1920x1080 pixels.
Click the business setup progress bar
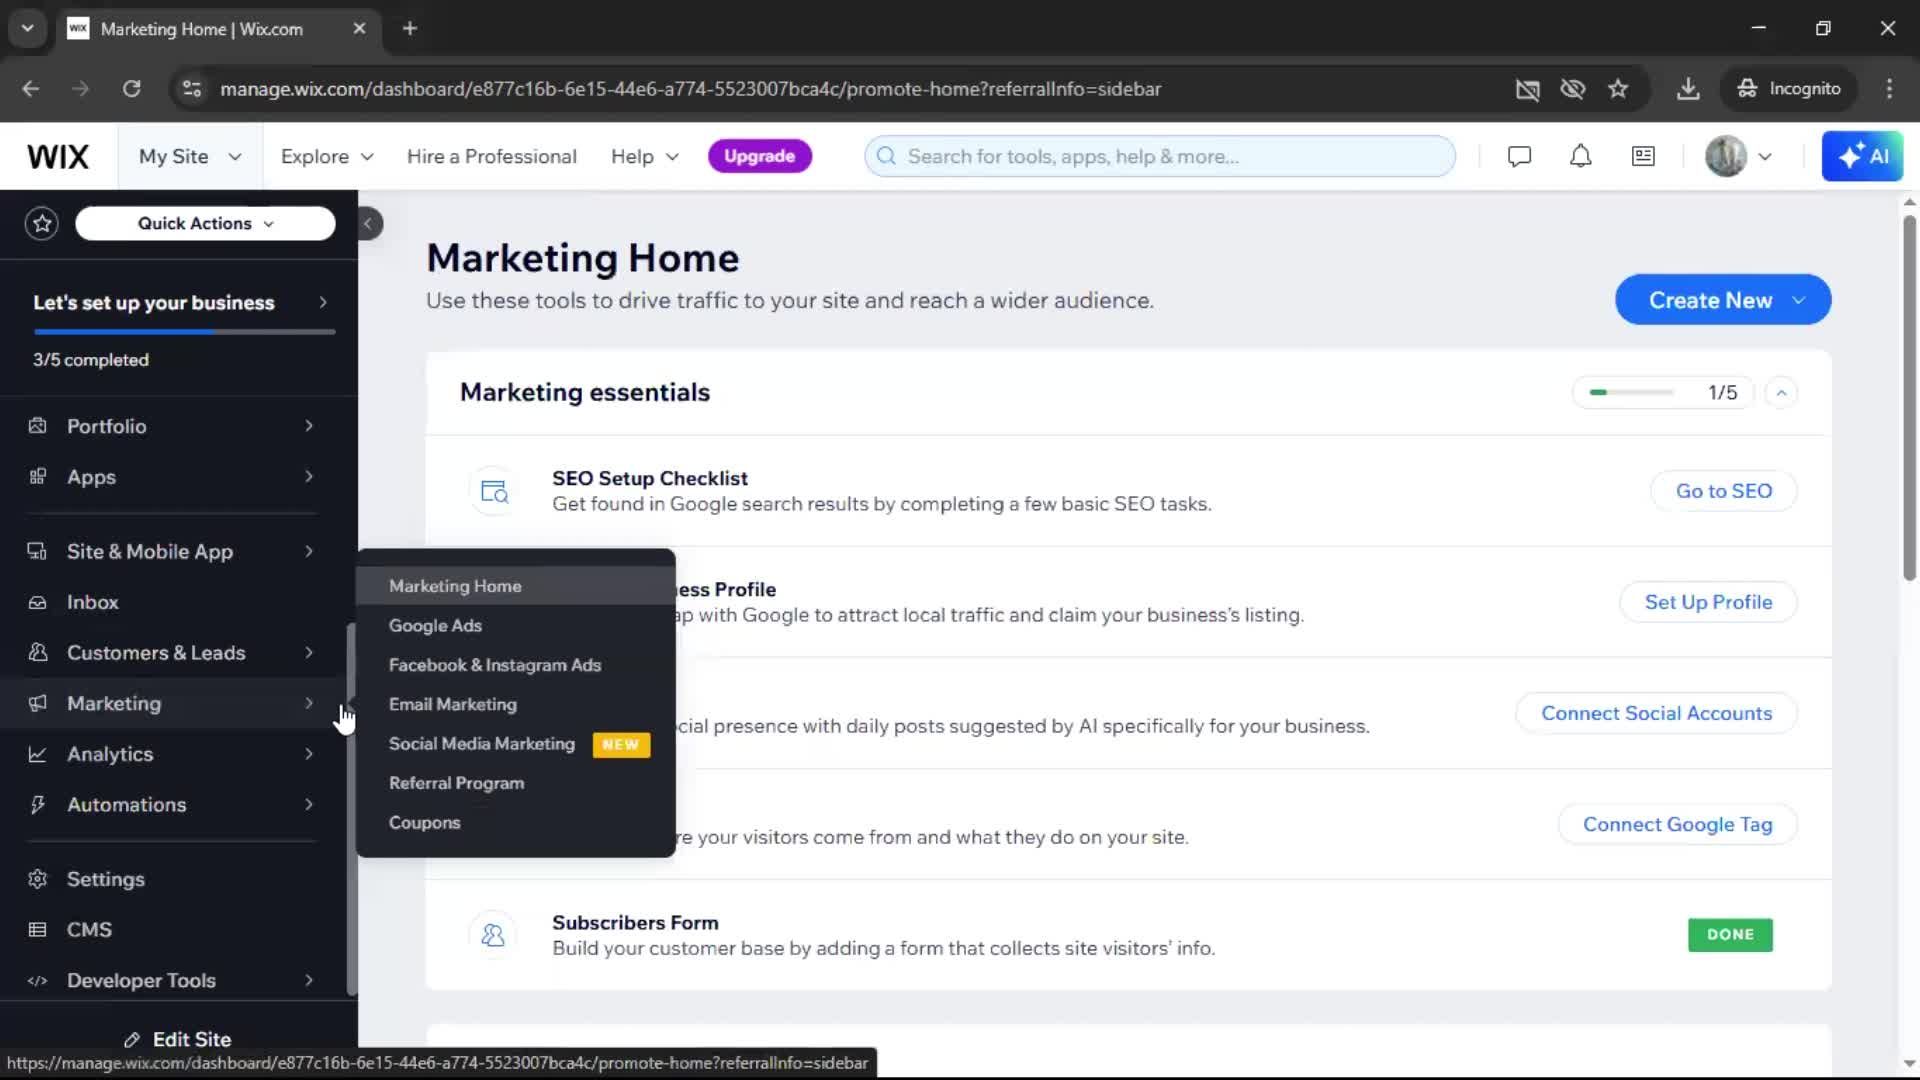[184, 332]
